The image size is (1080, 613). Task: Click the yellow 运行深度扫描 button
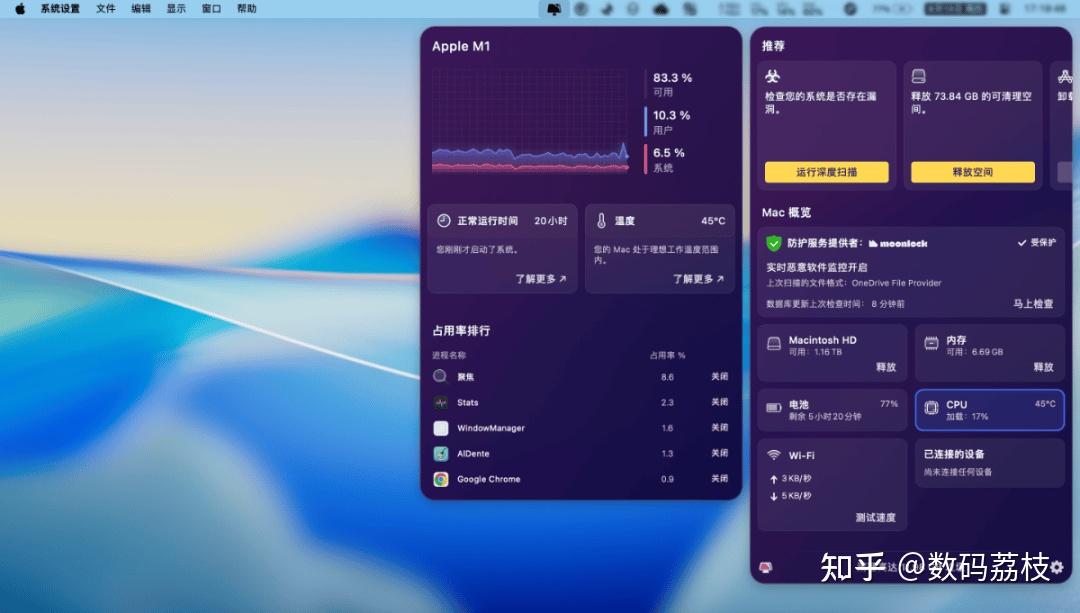coord(827,172)
